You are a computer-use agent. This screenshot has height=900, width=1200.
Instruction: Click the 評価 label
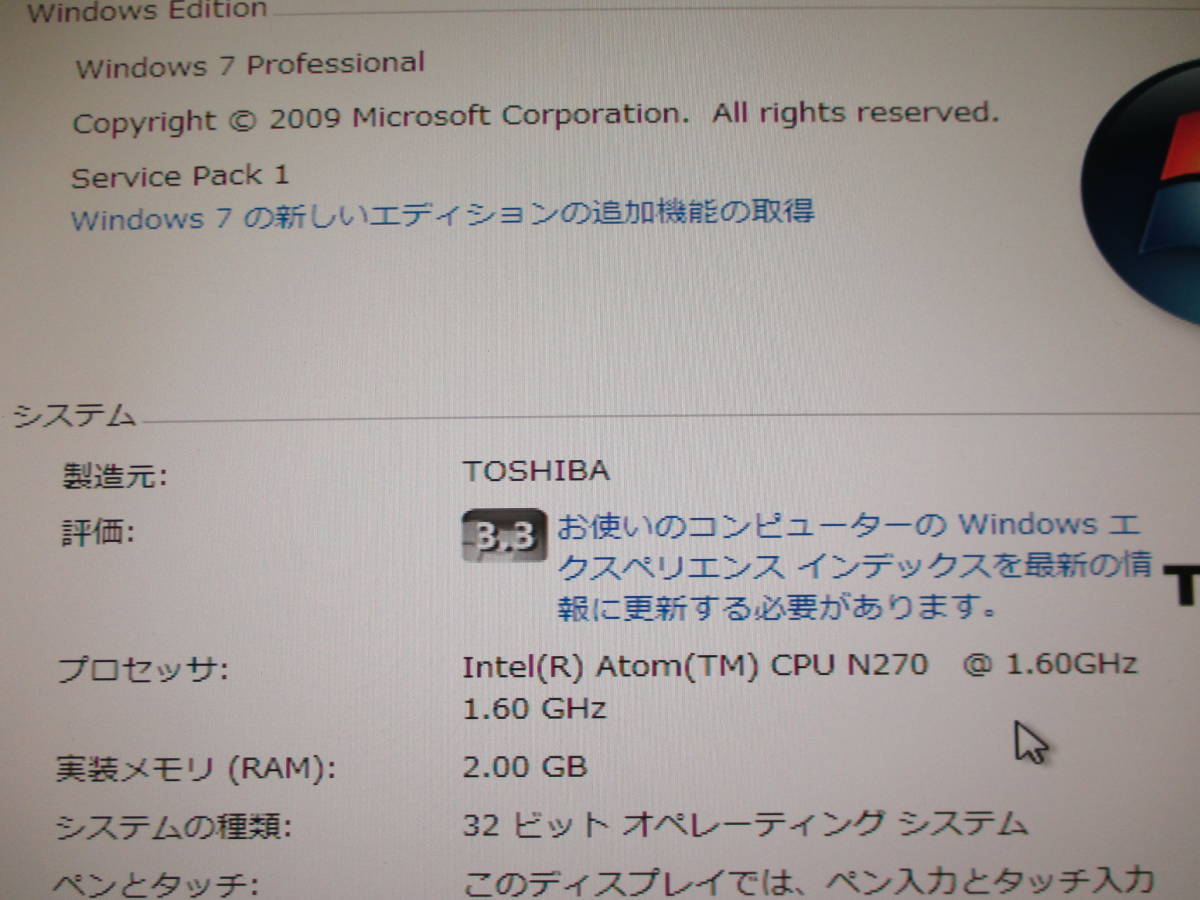click(98, 532)
